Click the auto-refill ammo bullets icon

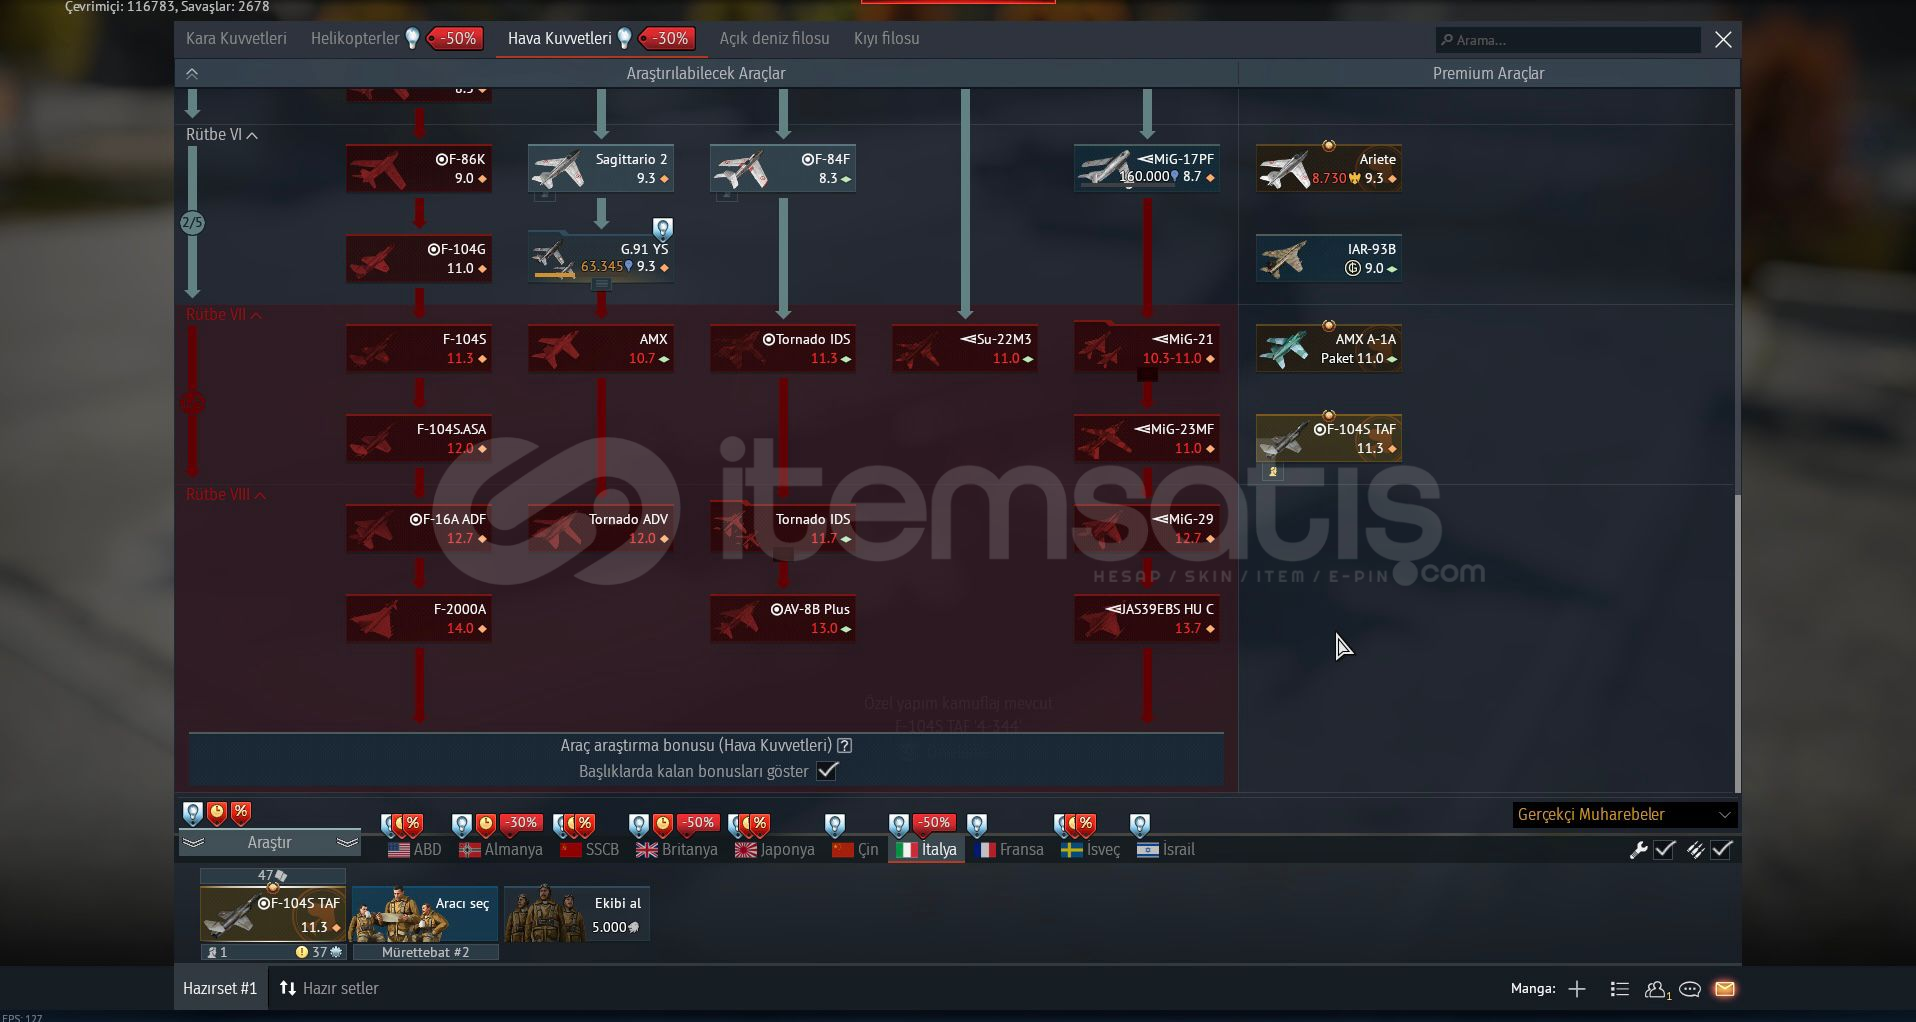coord(1695,850)
